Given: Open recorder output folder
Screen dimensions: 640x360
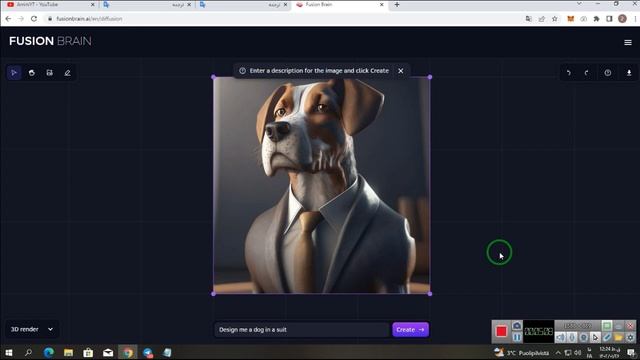Looking at the screenshot, I should 618,337.
